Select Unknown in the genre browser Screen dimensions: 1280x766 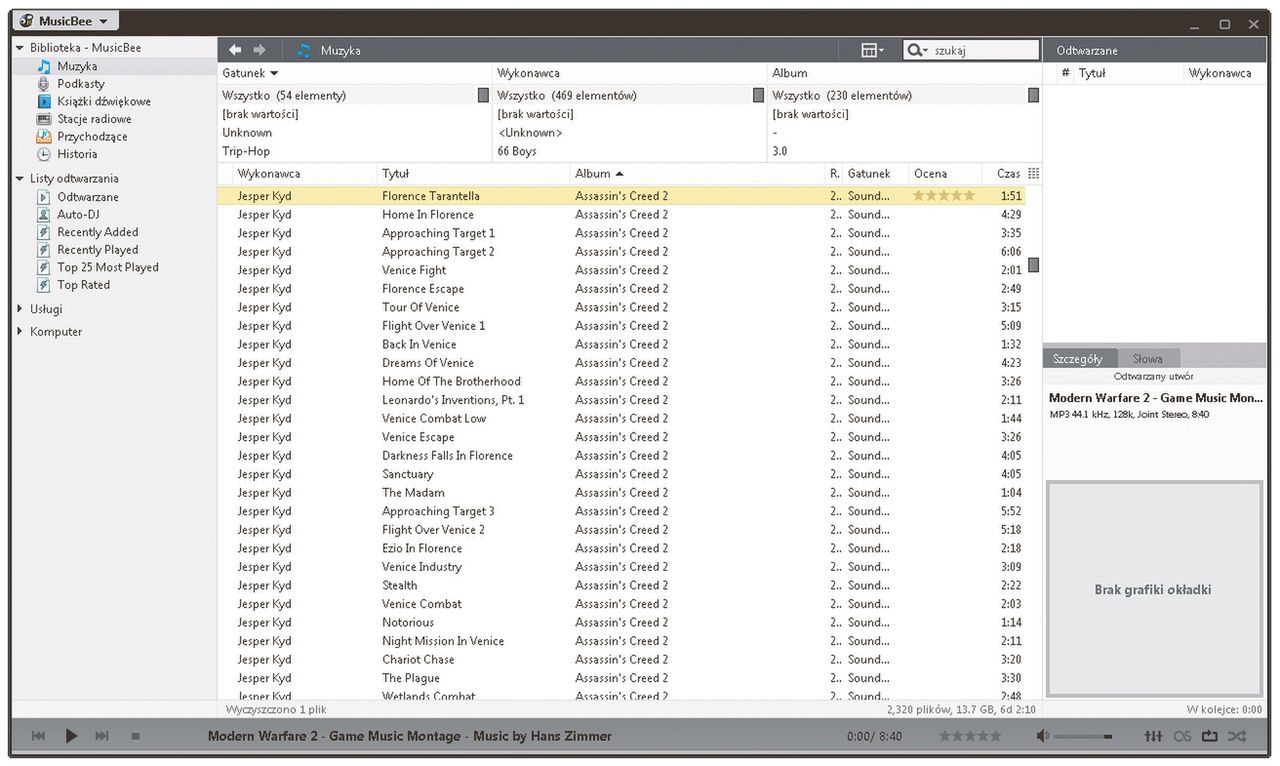[247, 133]
